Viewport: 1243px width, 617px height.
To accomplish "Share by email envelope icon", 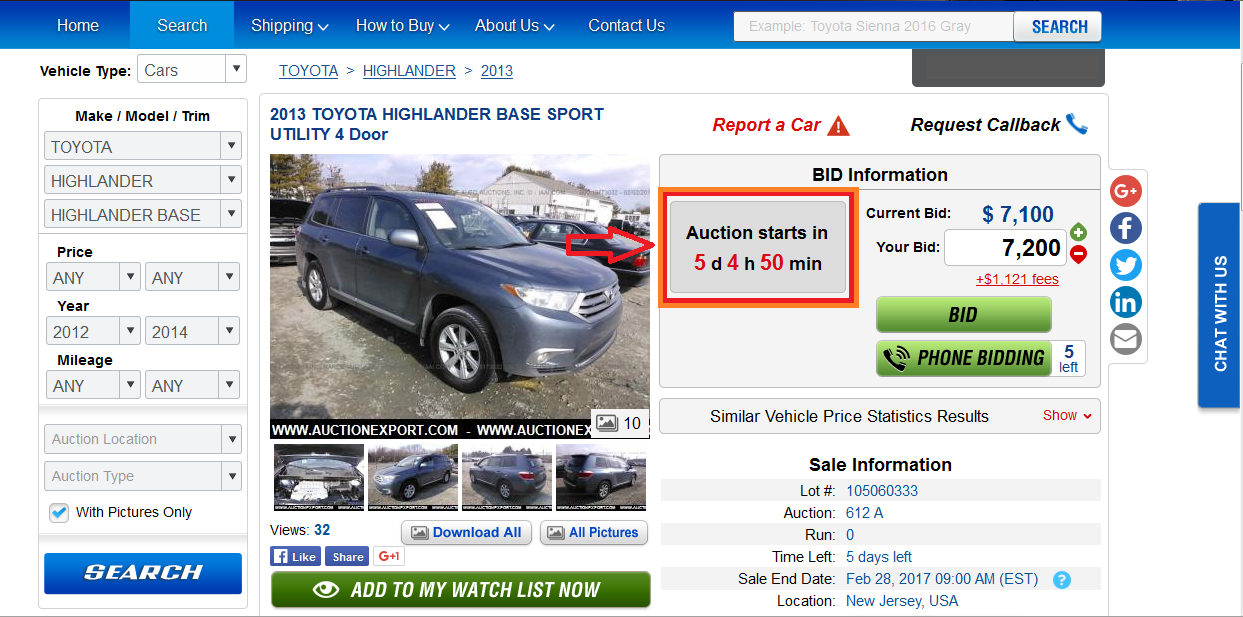I will (x=1126, y=339).
